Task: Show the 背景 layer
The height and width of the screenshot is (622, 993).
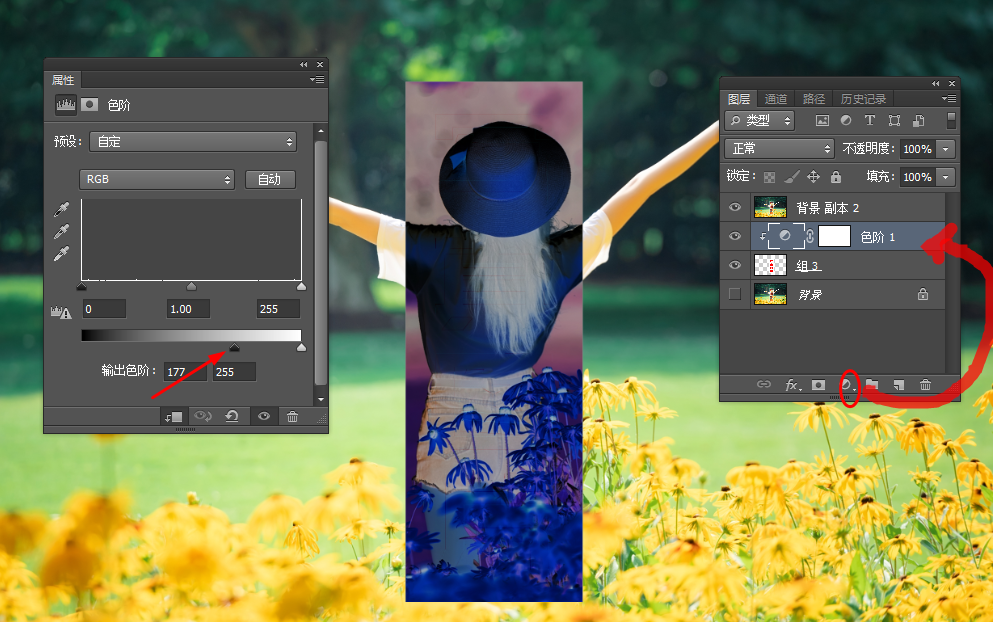Action: (735, 294)
